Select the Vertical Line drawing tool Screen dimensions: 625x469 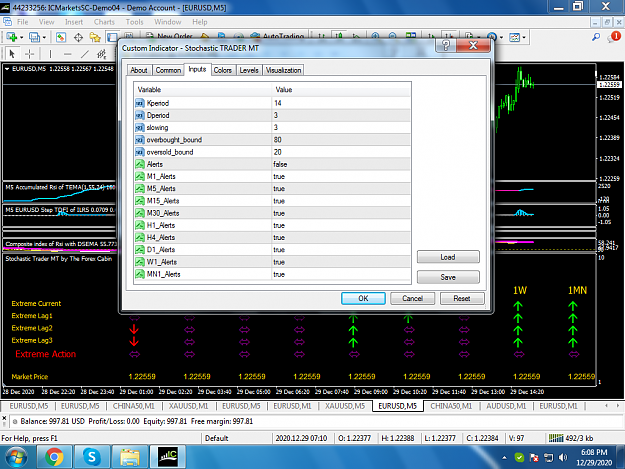50,53
